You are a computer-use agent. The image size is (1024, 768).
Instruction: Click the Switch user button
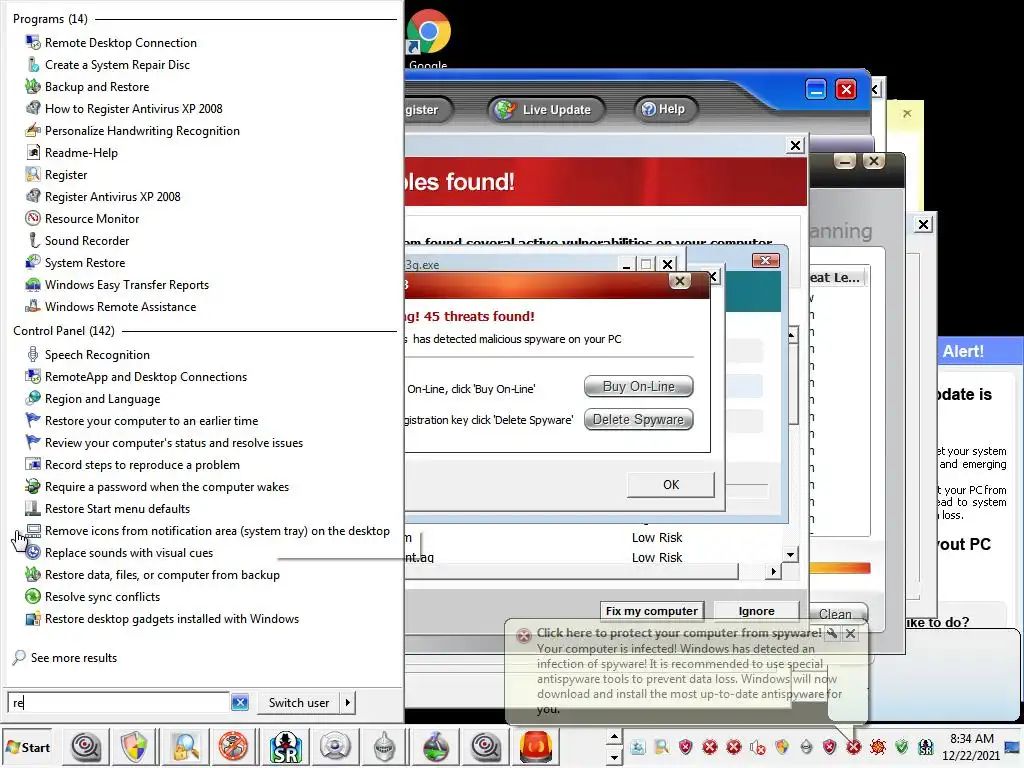299,703
